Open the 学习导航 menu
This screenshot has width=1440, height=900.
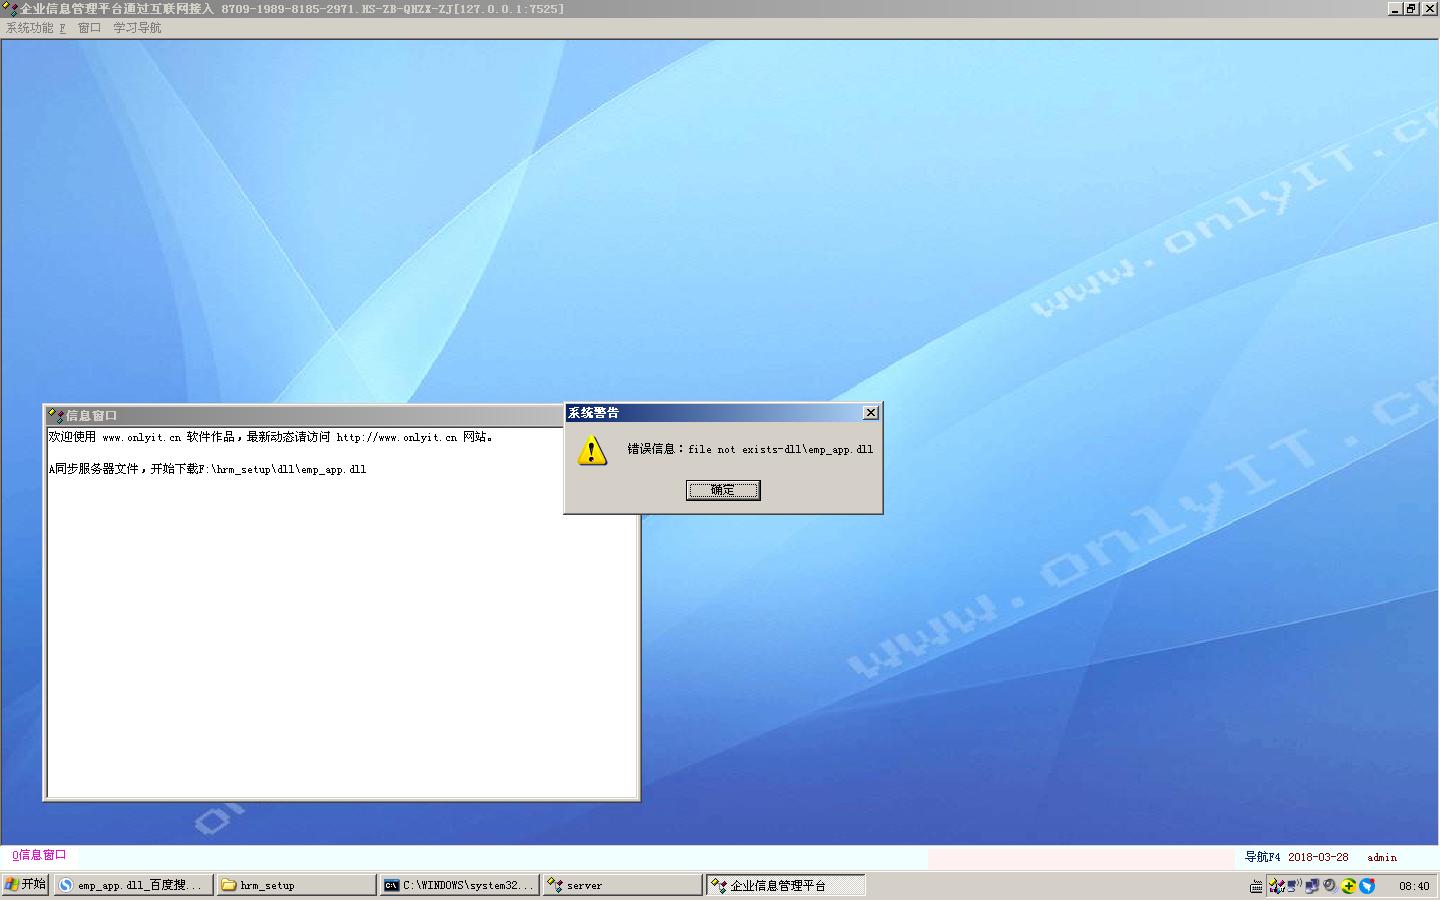tap(137, 28)
